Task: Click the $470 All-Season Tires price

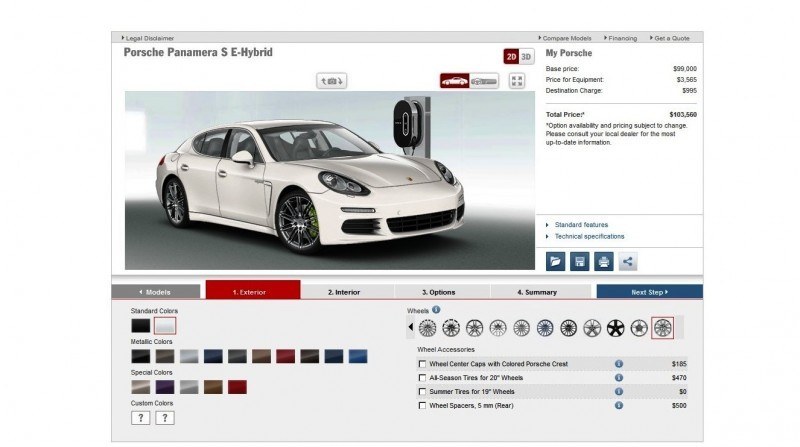Action: (x=679, y=378)
